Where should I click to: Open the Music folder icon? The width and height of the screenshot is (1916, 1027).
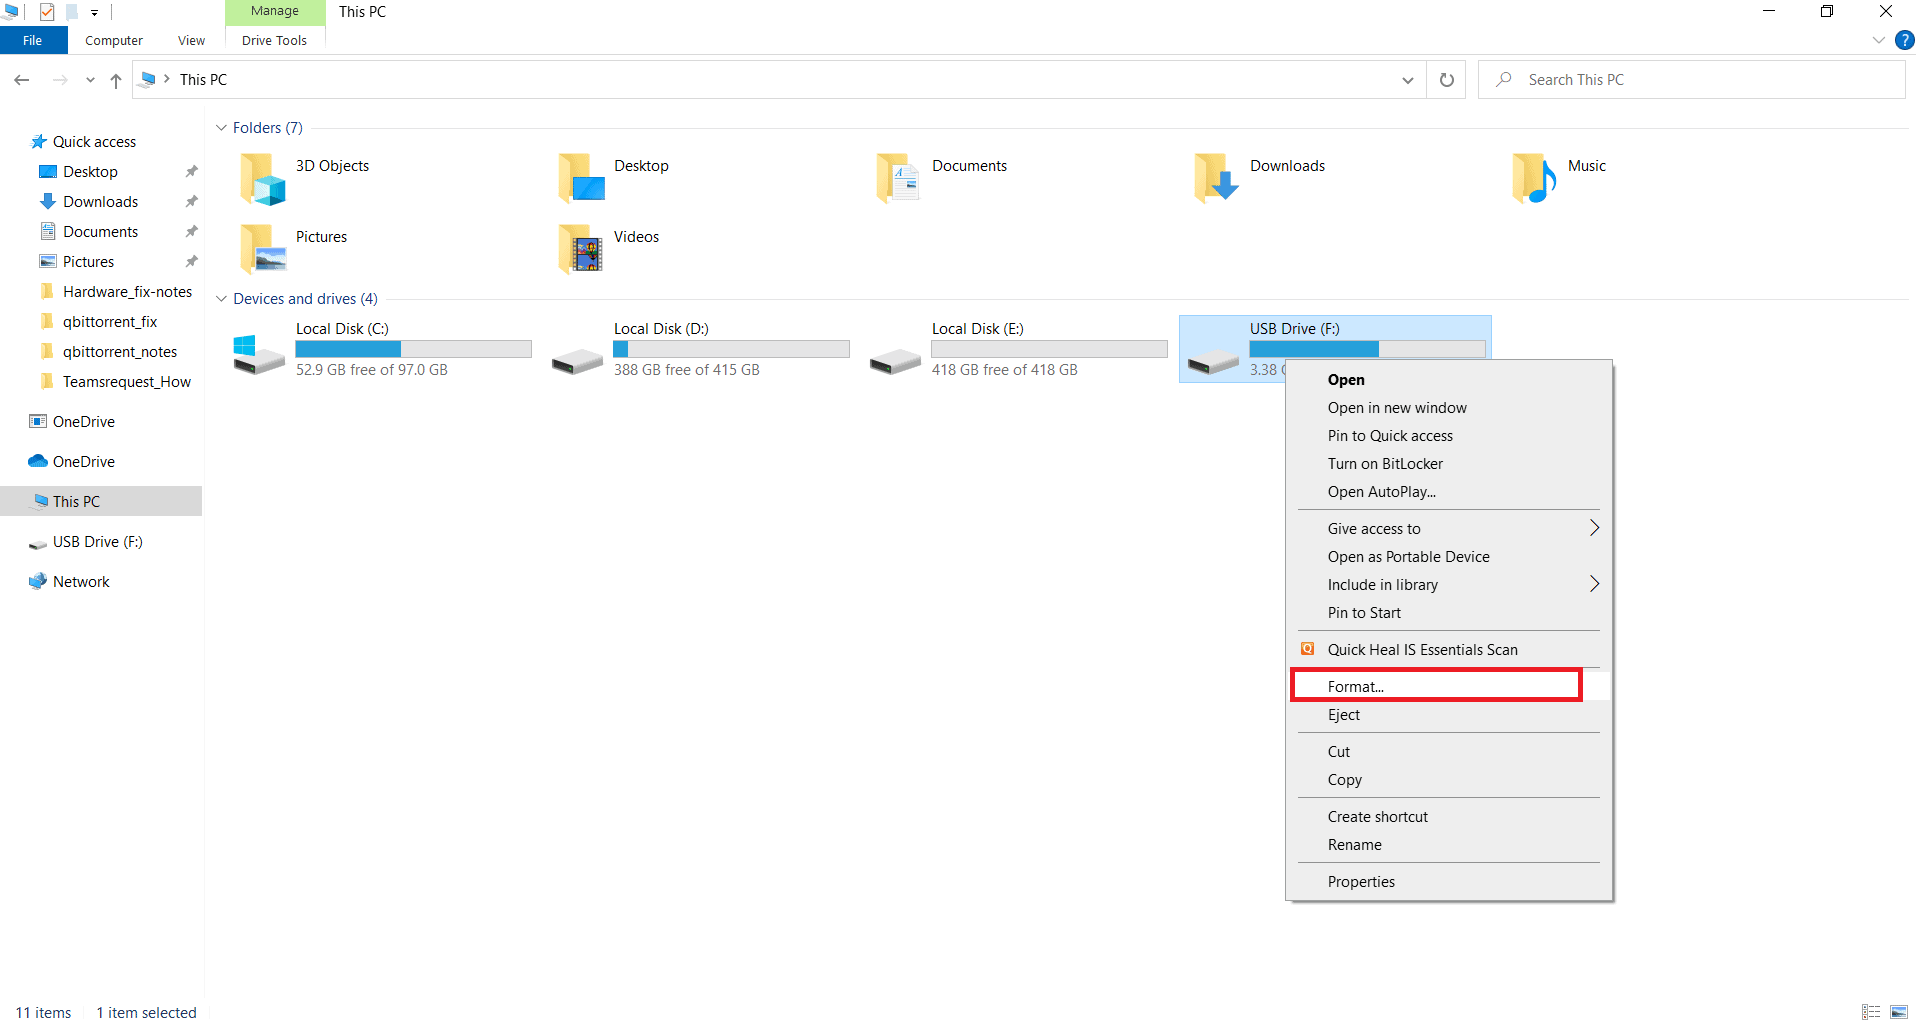pyautogui.click(x=1534, y=179)
